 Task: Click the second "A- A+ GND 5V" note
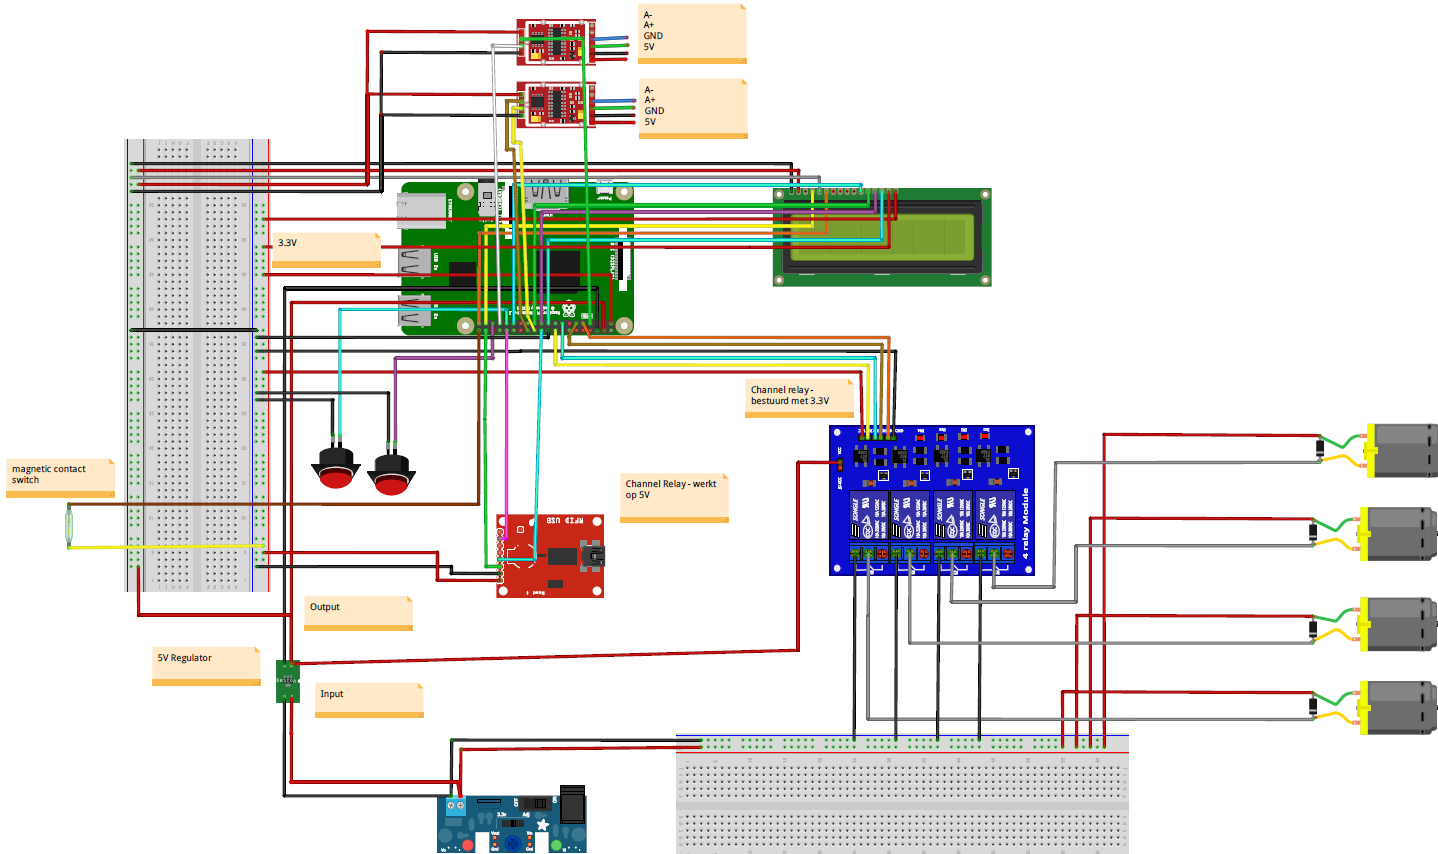coord(694,109)
